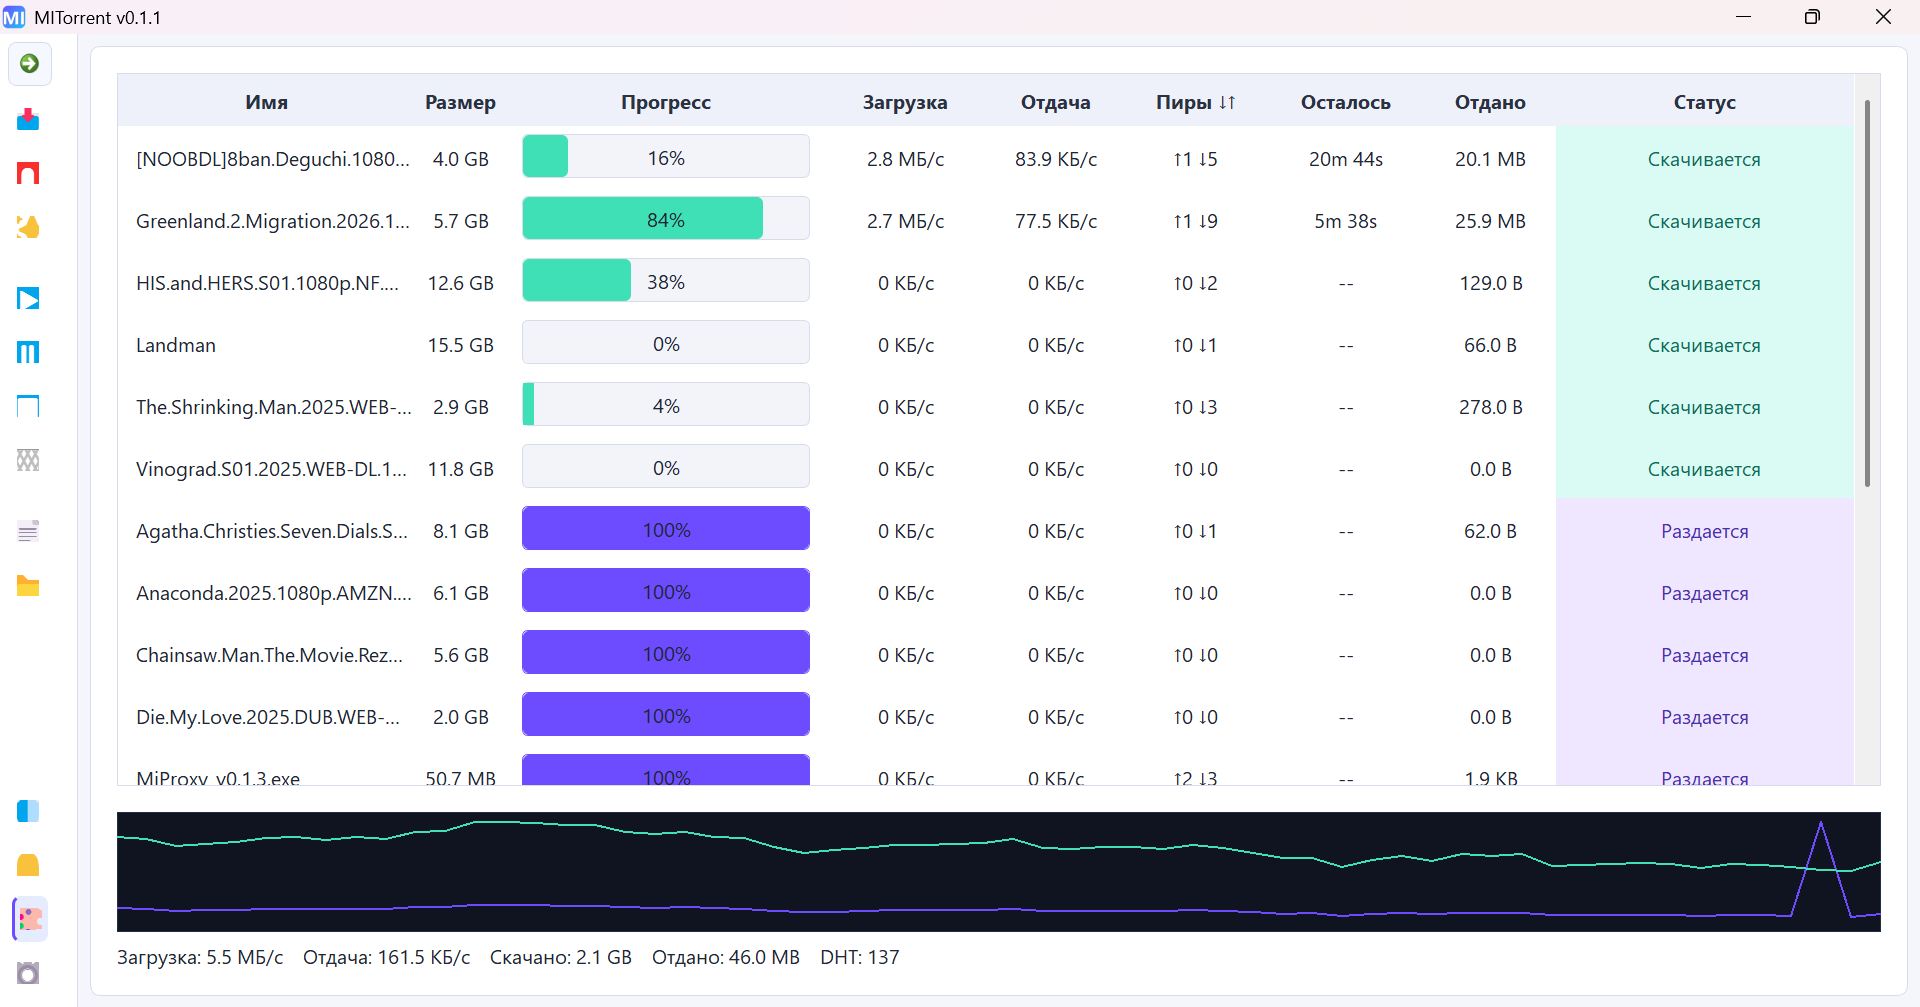Open the yellow folder sidebar icon
This screenshot has height=1007, width=1920.
[x=28, y=587]
